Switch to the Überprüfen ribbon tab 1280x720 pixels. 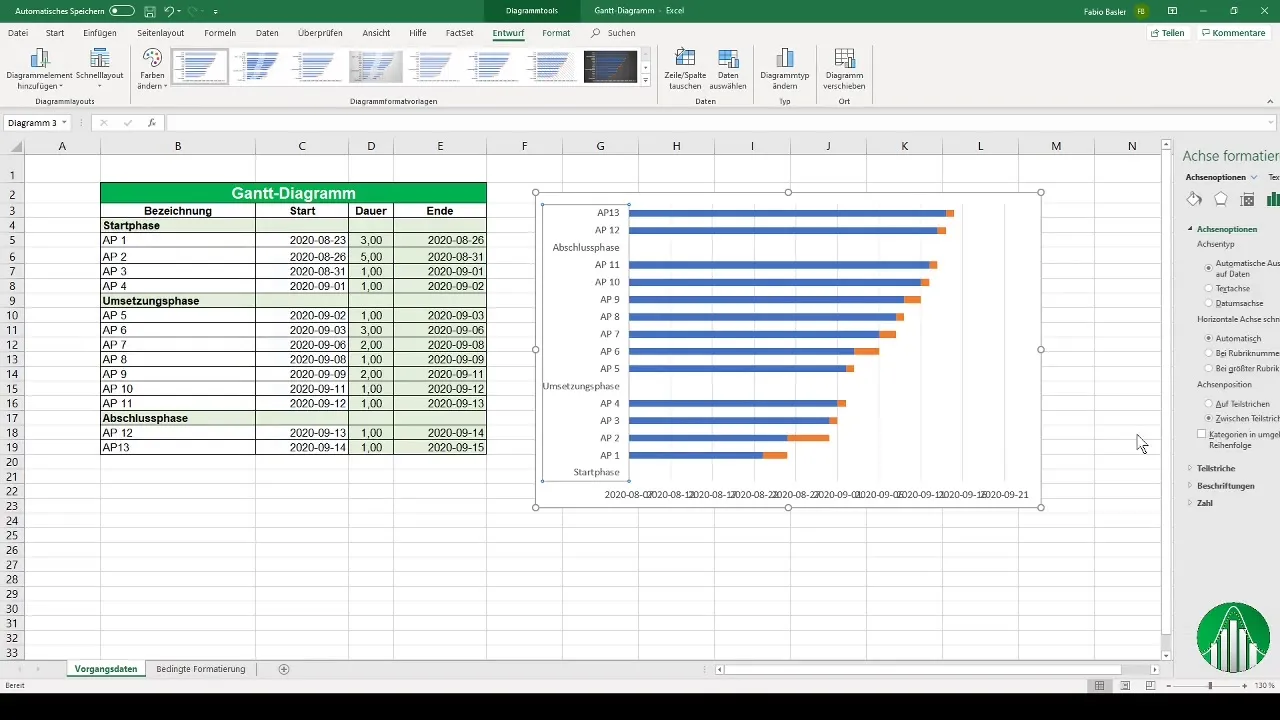[320, 33]
